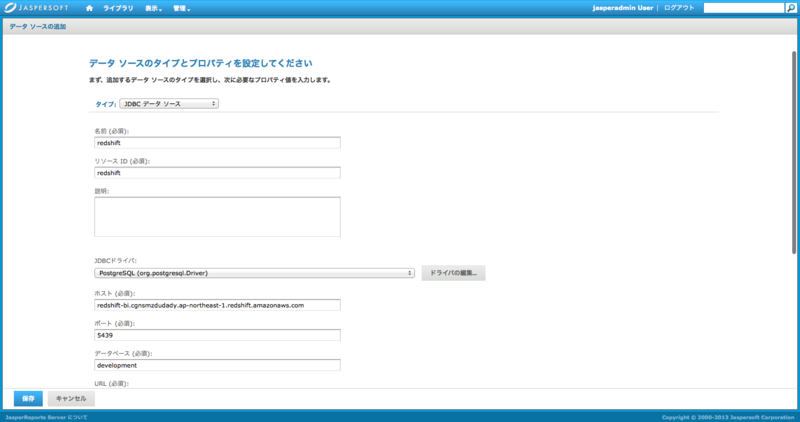Click the search magnifier icon
This screenshot has height=422, width=800.
(x=791, y=8)
